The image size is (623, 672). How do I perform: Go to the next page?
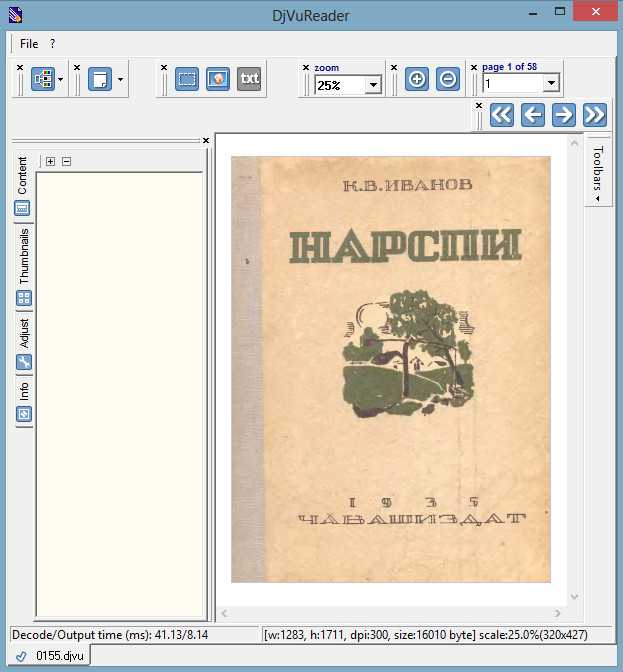[x=564, y=115]
